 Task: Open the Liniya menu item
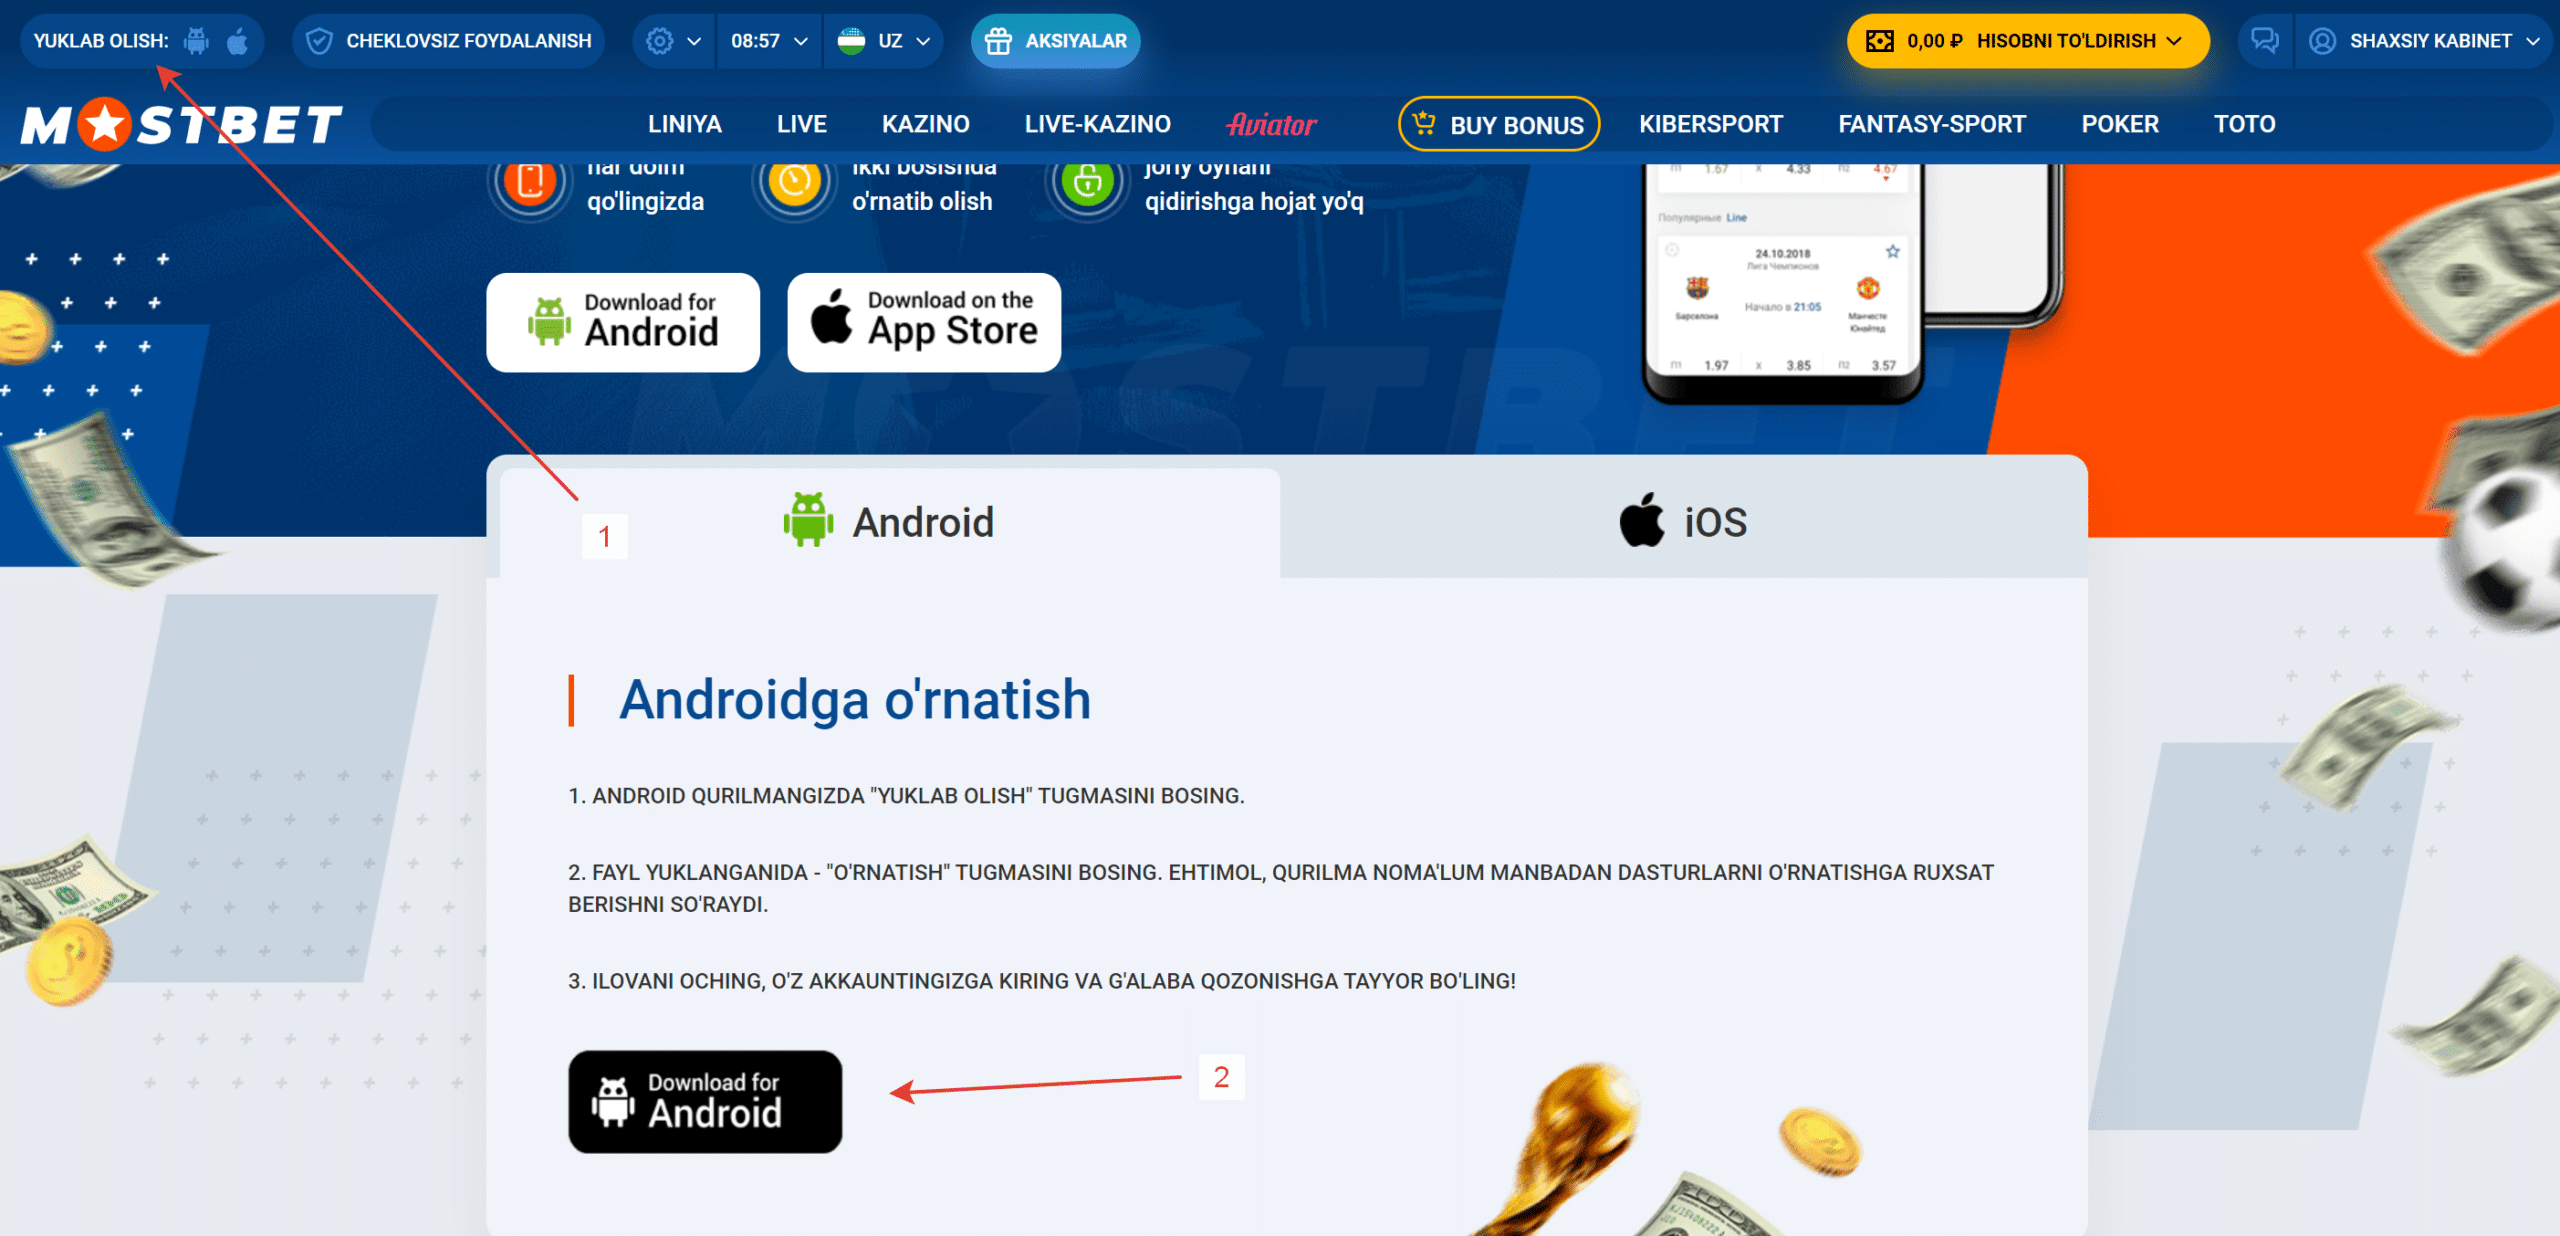pyautogui.click(x=681, y=122)
